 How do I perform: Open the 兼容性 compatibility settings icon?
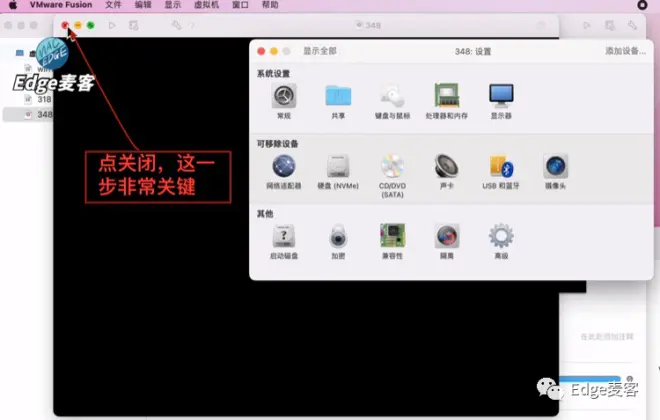[392, 236]
